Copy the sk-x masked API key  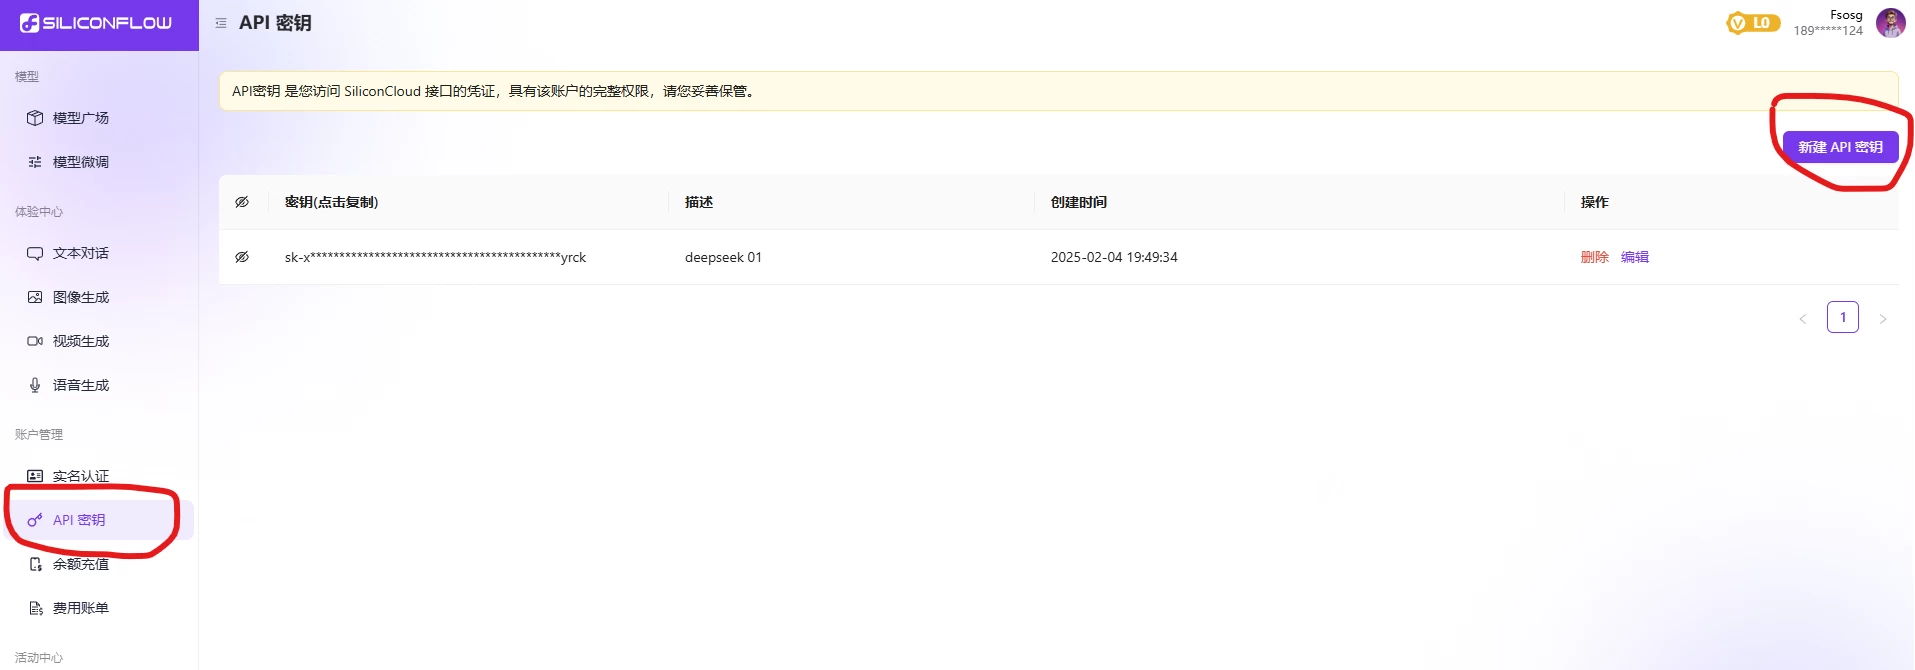pos(435,257)
